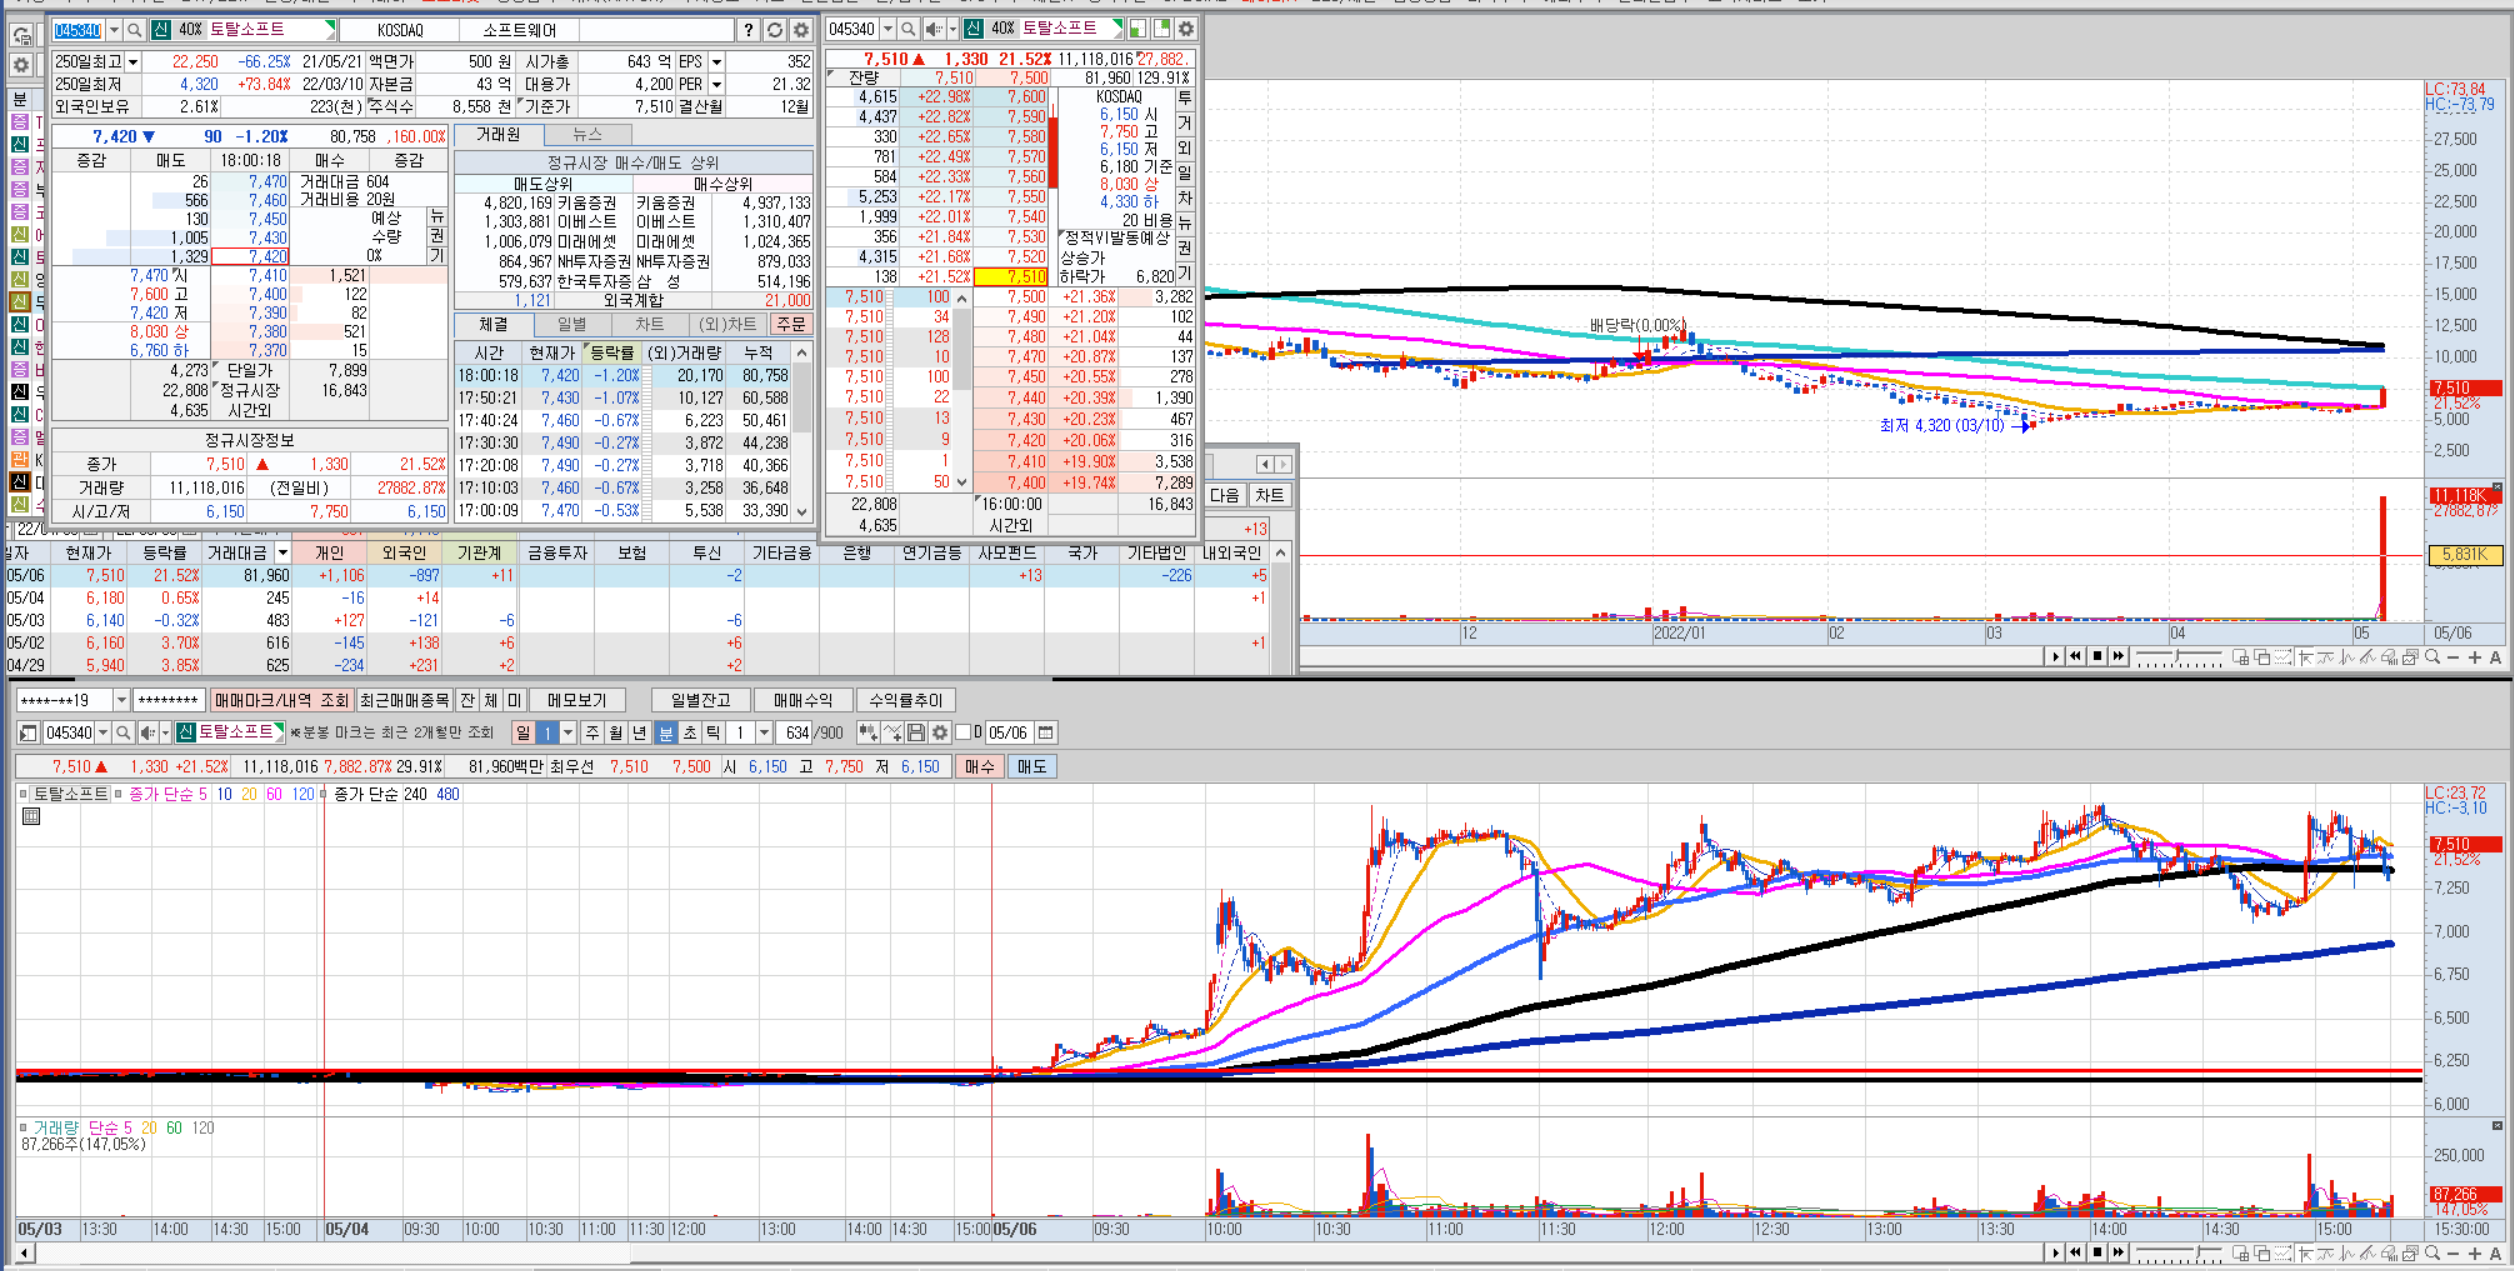2514x1271 pixels.
Task: Toggle 년 (yearly) period in lower chart toolbar
Action: [640, 733]
